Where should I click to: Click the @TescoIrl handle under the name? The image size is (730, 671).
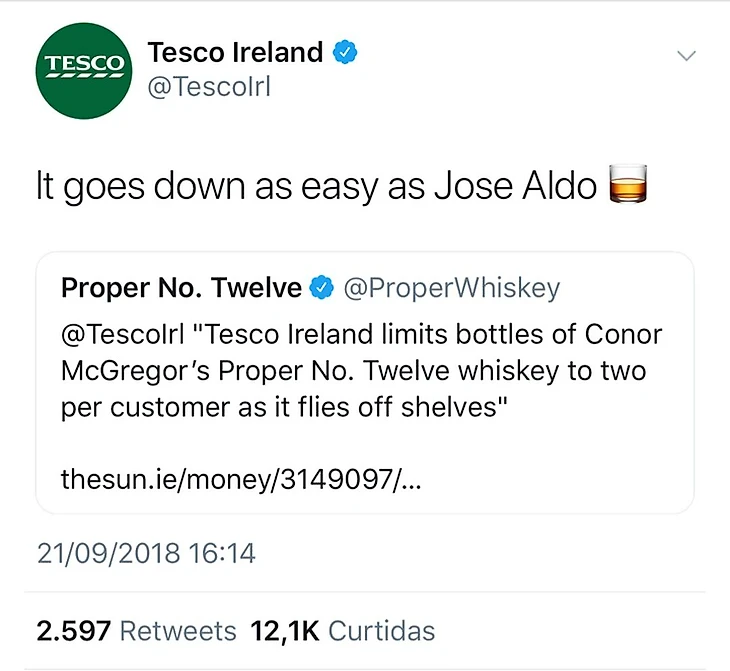[x=209, y=87]
